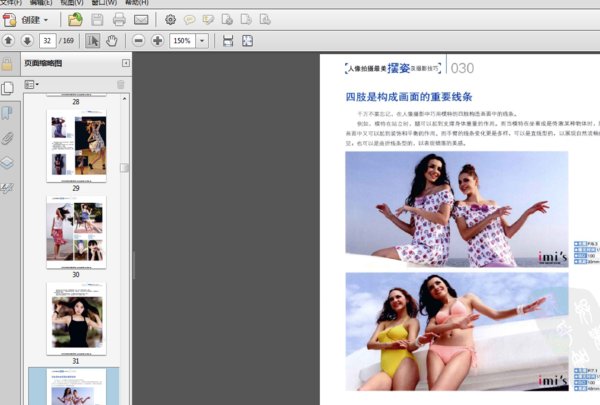Open the attachments paperclip panel

8,137
